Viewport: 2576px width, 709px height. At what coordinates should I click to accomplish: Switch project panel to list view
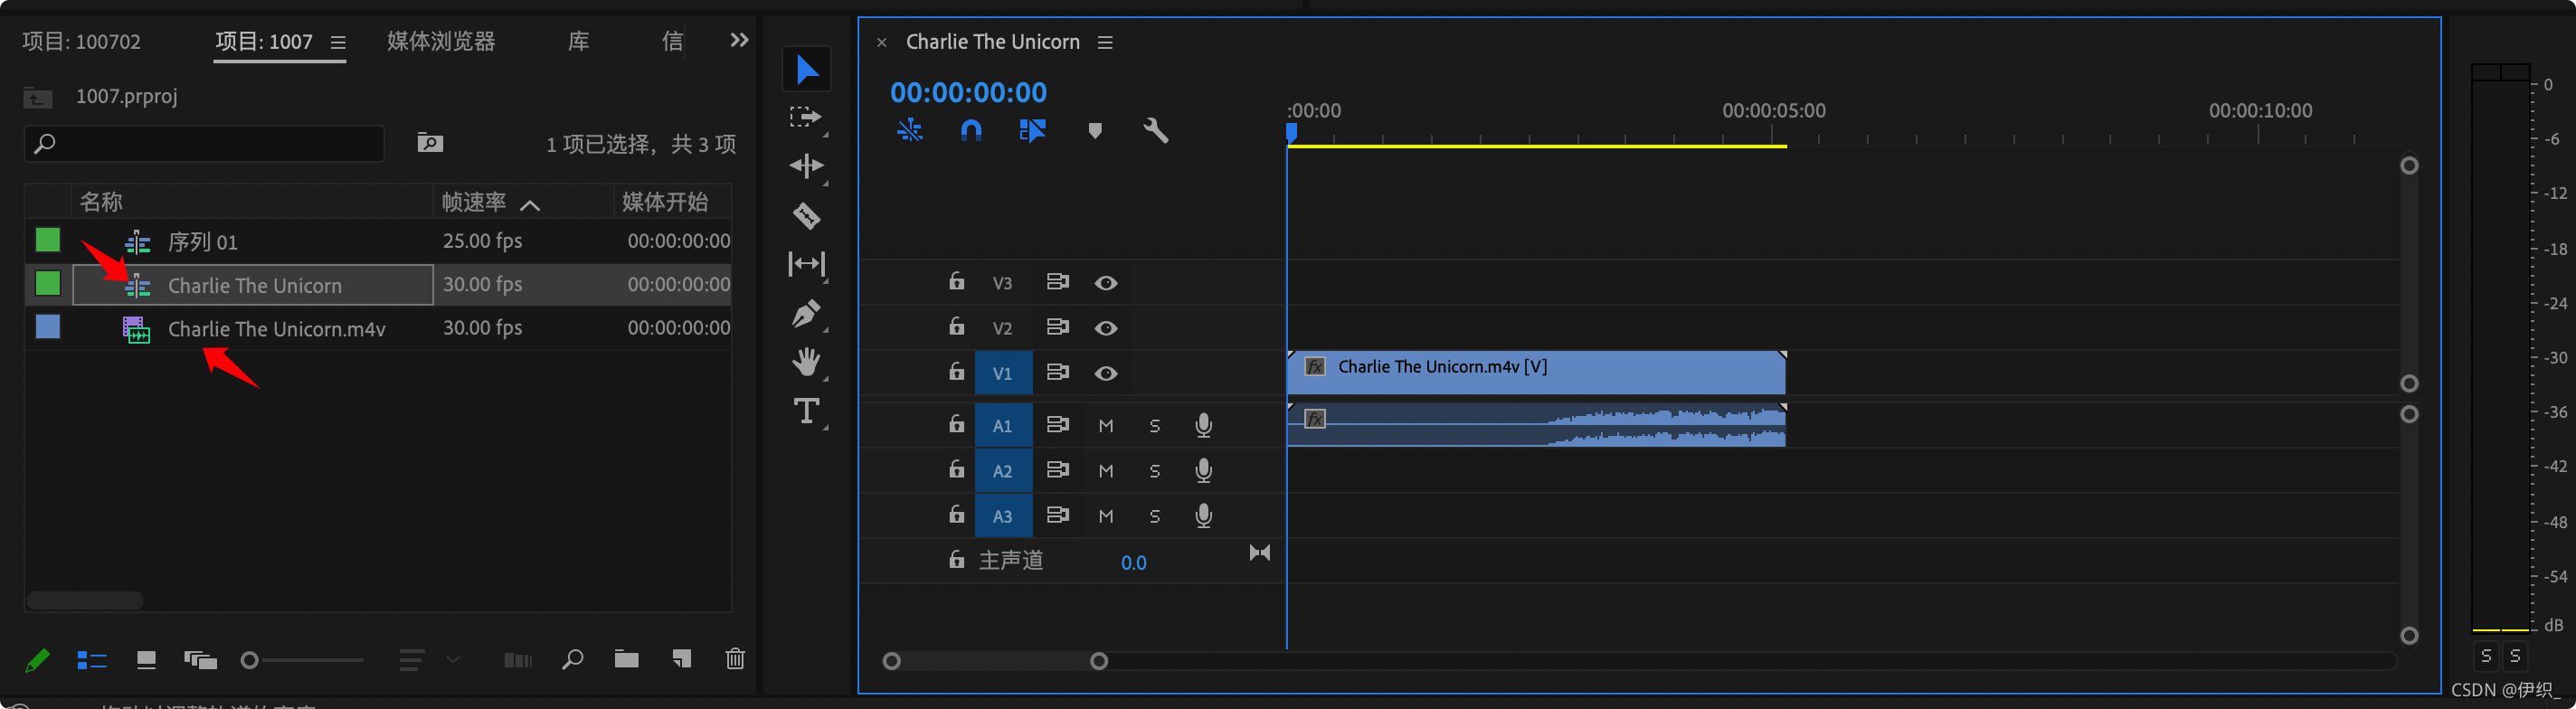click(x=92, y=660)
